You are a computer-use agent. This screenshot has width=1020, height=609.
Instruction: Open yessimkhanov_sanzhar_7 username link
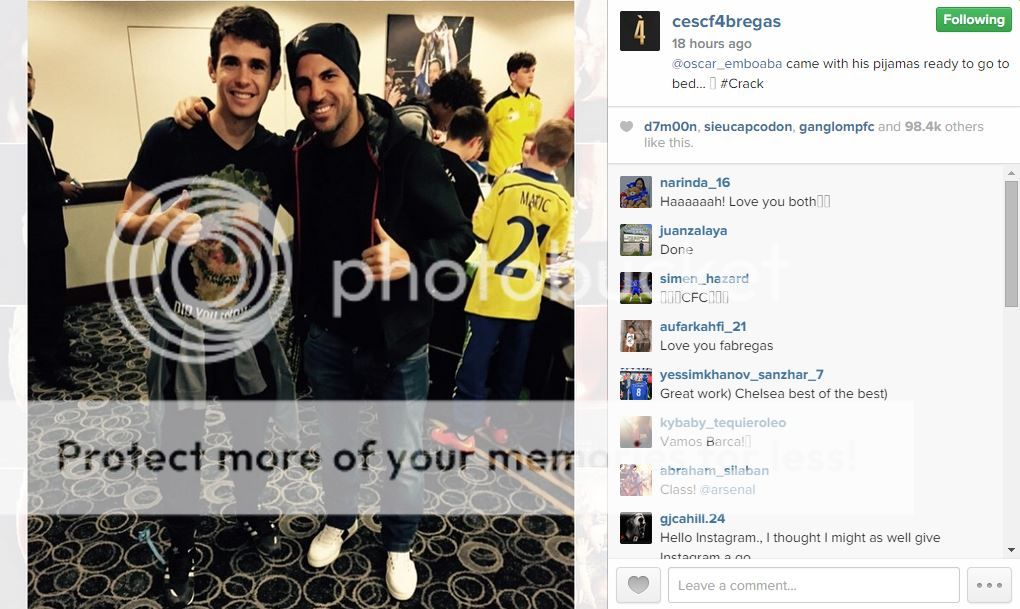click(x=742, y=374)
